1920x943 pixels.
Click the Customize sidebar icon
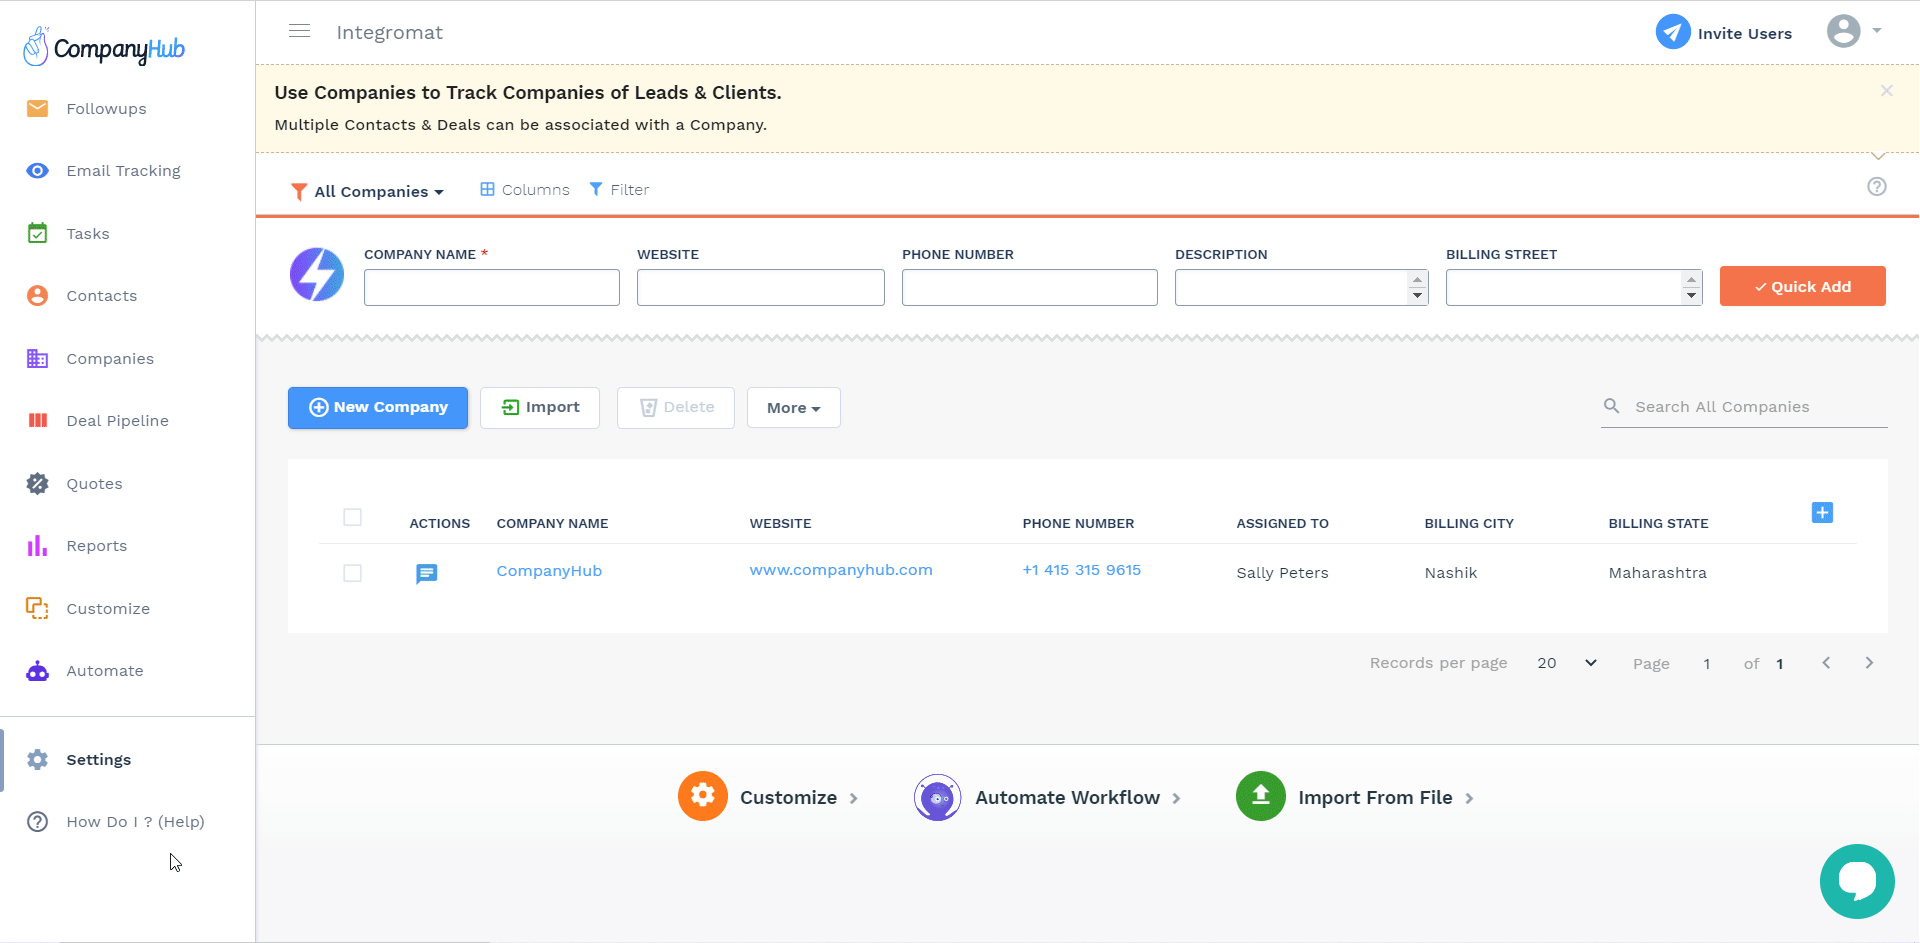[x=38, y=608]
